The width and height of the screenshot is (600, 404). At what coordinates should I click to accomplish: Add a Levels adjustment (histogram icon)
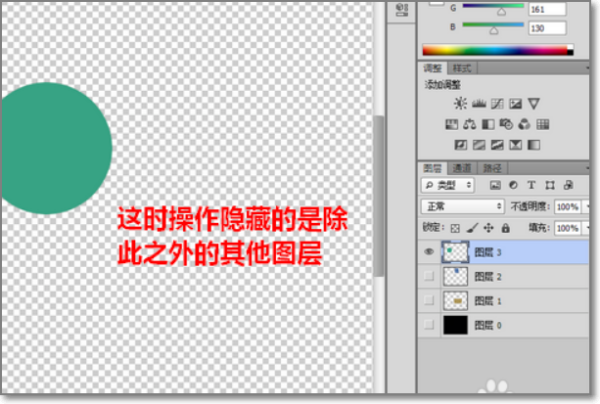tap(479, 103)
